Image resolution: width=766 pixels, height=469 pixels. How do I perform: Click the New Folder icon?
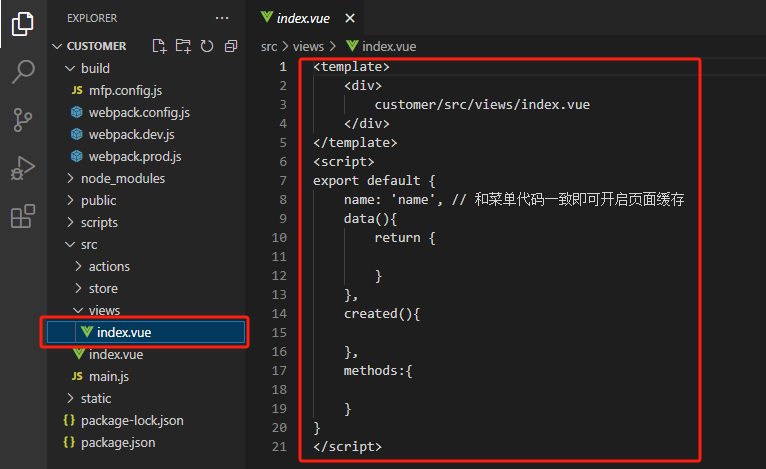(183, 46)
